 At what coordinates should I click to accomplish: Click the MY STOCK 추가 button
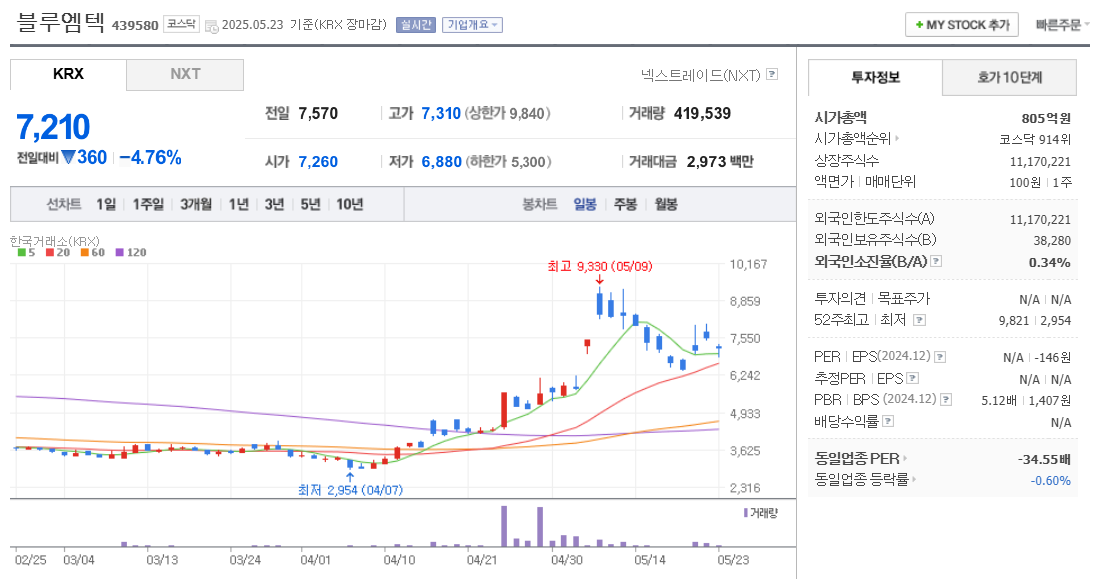click(960, 24)
